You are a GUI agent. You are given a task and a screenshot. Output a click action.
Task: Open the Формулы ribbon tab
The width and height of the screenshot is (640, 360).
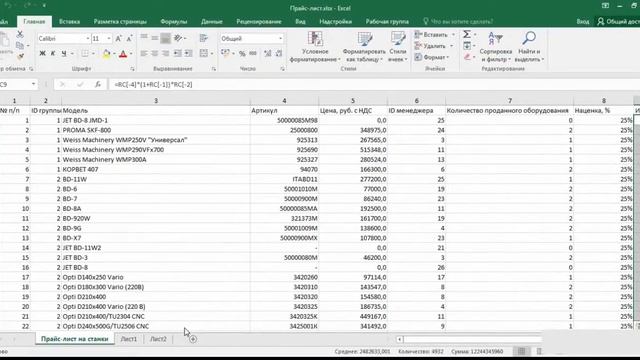point(173,21)
